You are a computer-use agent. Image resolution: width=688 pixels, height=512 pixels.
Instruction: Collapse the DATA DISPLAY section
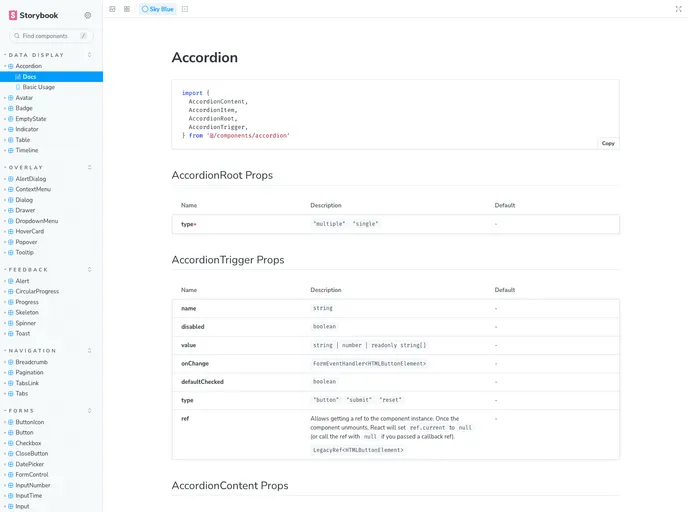click(x=36, y=55)
